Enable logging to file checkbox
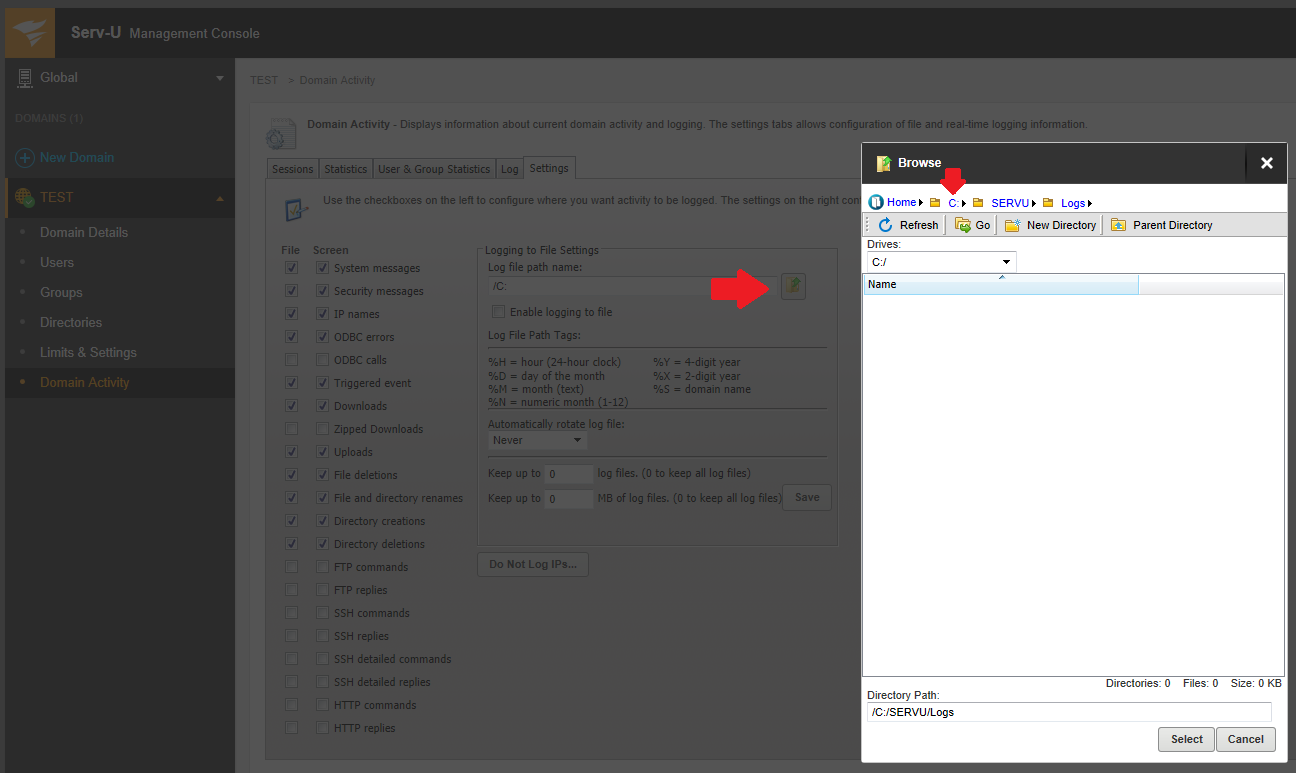Viewport: 1296px width, 773px height. [499, 312]
